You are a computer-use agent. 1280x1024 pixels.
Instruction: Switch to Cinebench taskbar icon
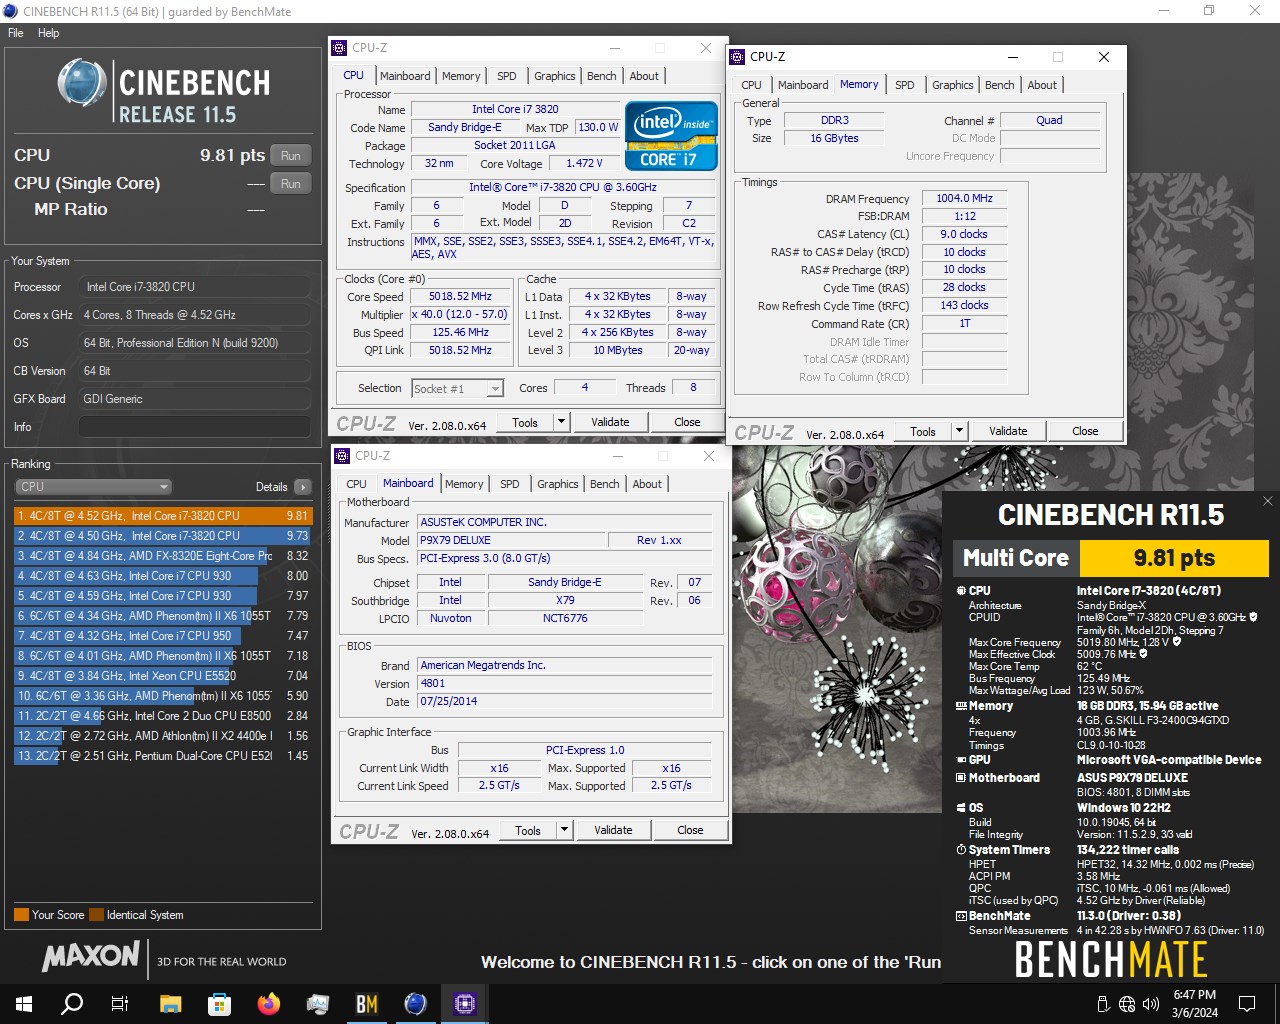[415, 1003]
